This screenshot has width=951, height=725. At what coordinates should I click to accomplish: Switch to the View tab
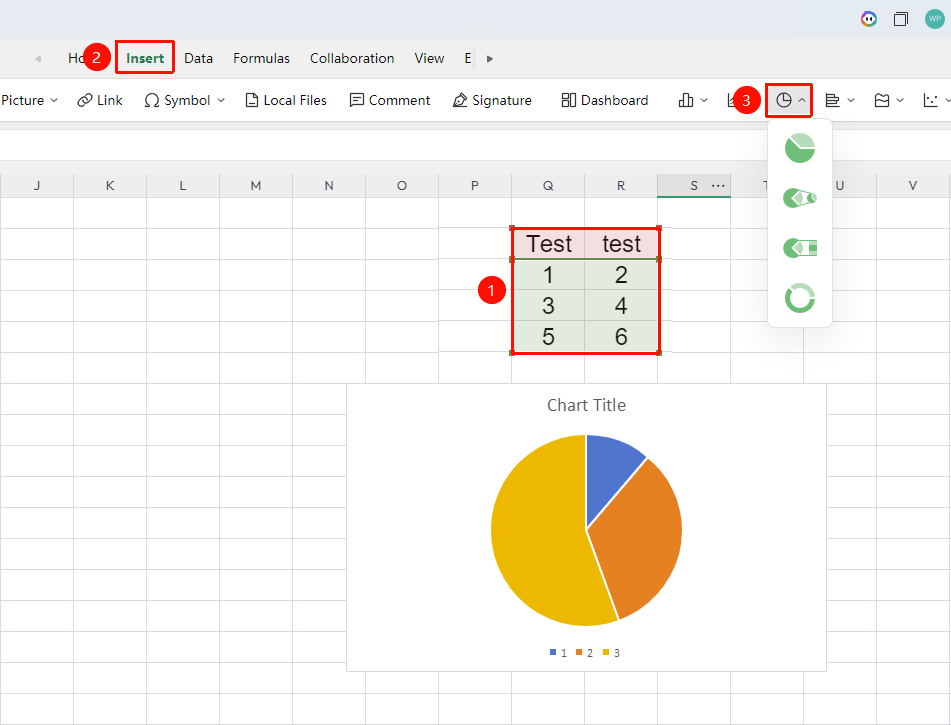tap(429, 58)
